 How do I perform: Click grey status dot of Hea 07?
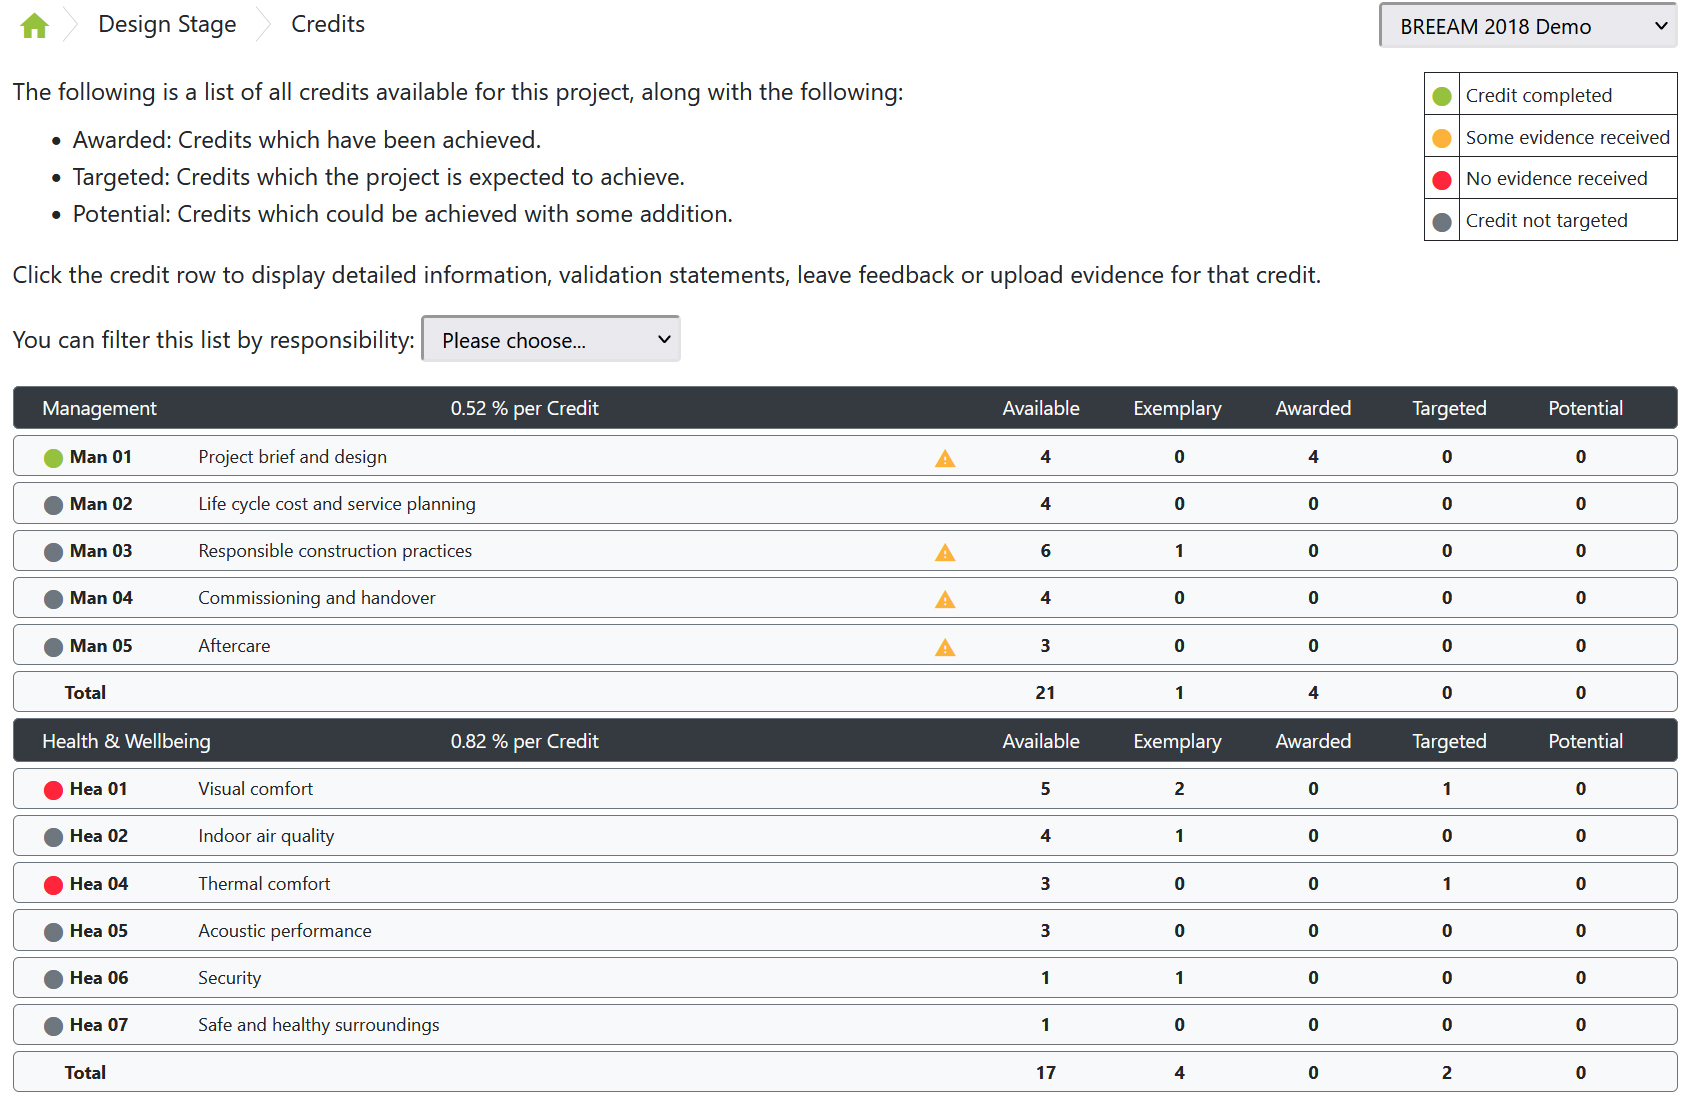coord(54,1026)
